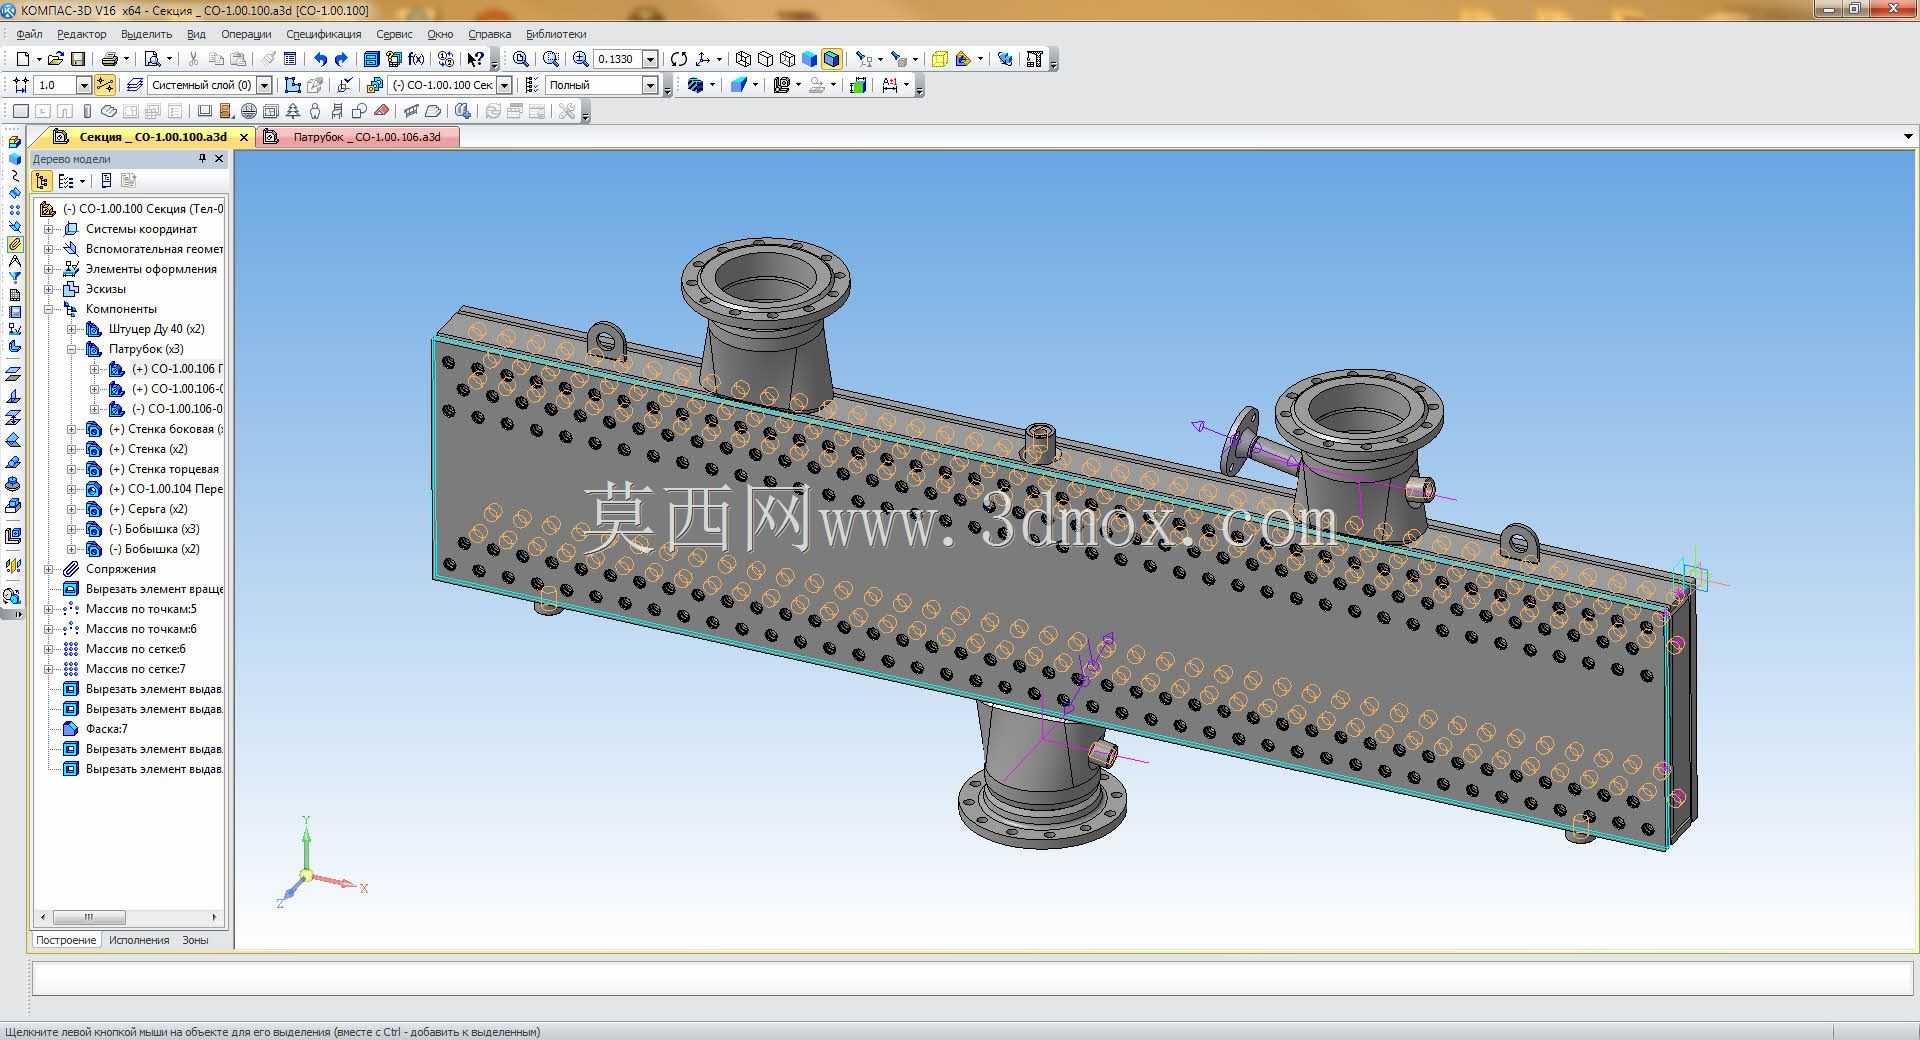Select Массив по сетке:6 in the tree
Image resolution: width=1920 pixels, height=1040 pixels.
(135, 649)
